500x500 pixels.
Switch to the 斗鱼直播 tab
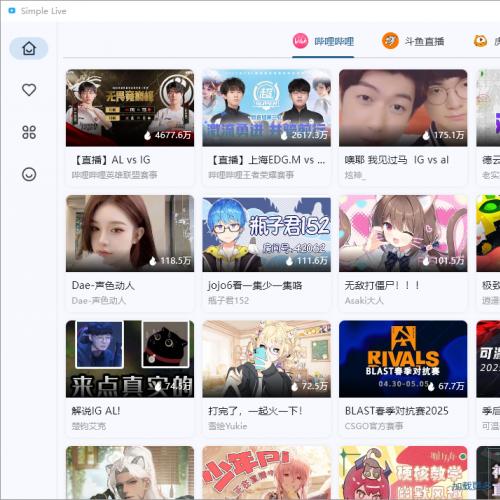tap(413, 41)
